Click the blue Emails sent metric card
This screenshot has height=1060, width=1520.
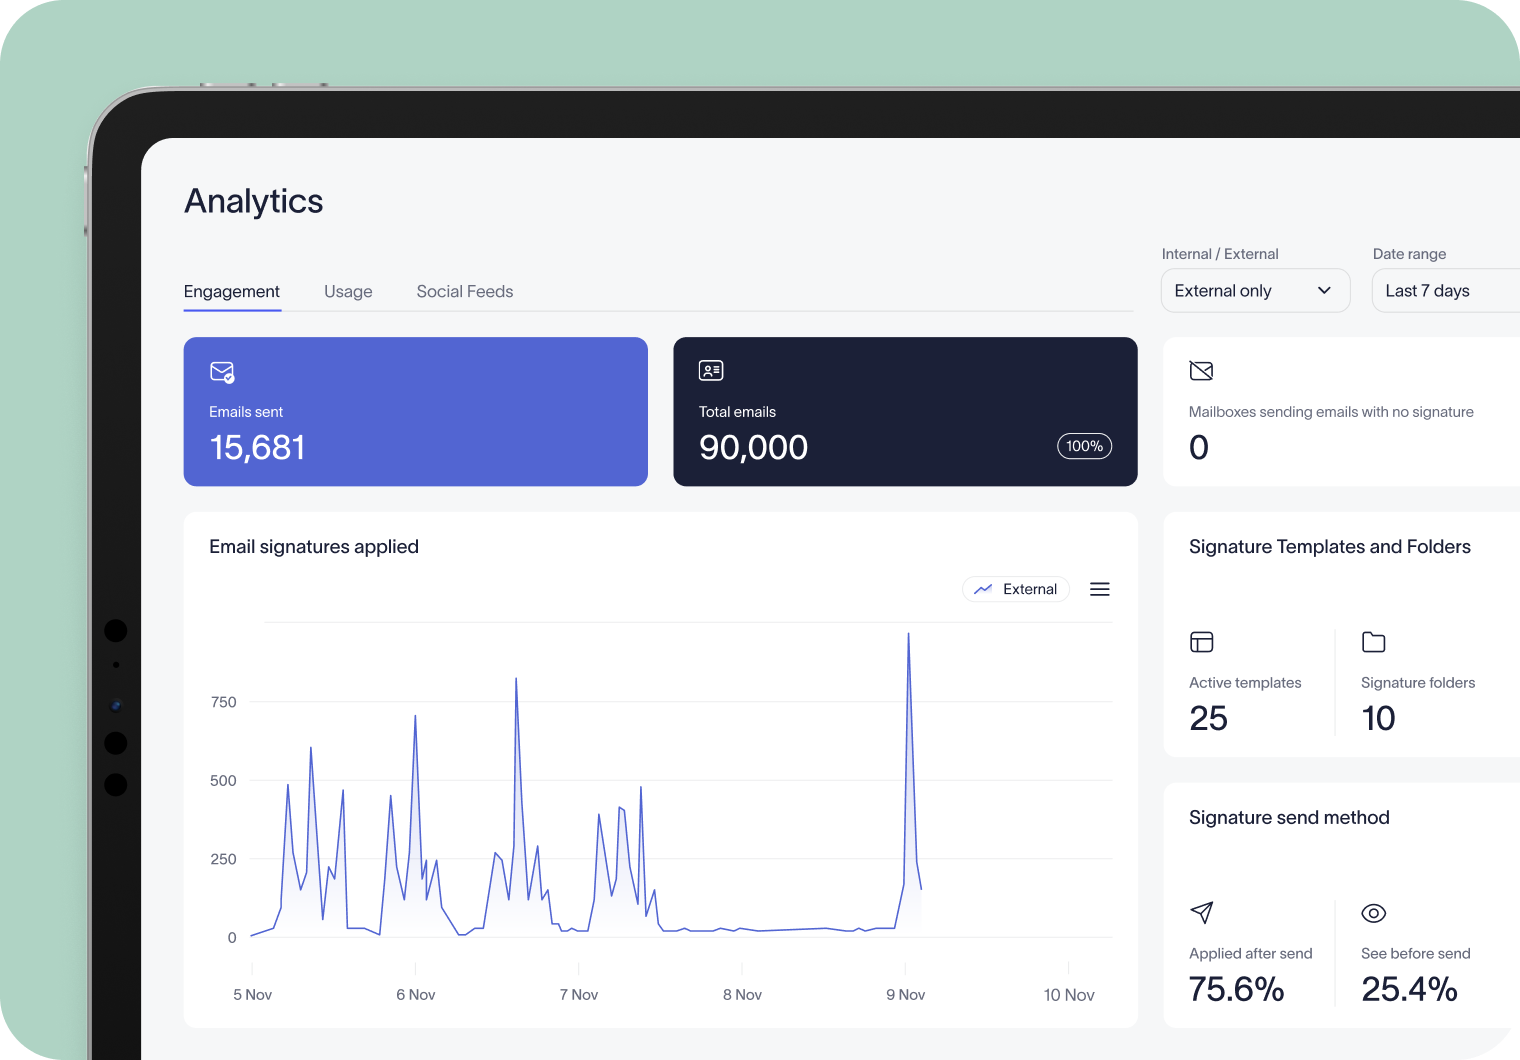[x=415, y=412]
